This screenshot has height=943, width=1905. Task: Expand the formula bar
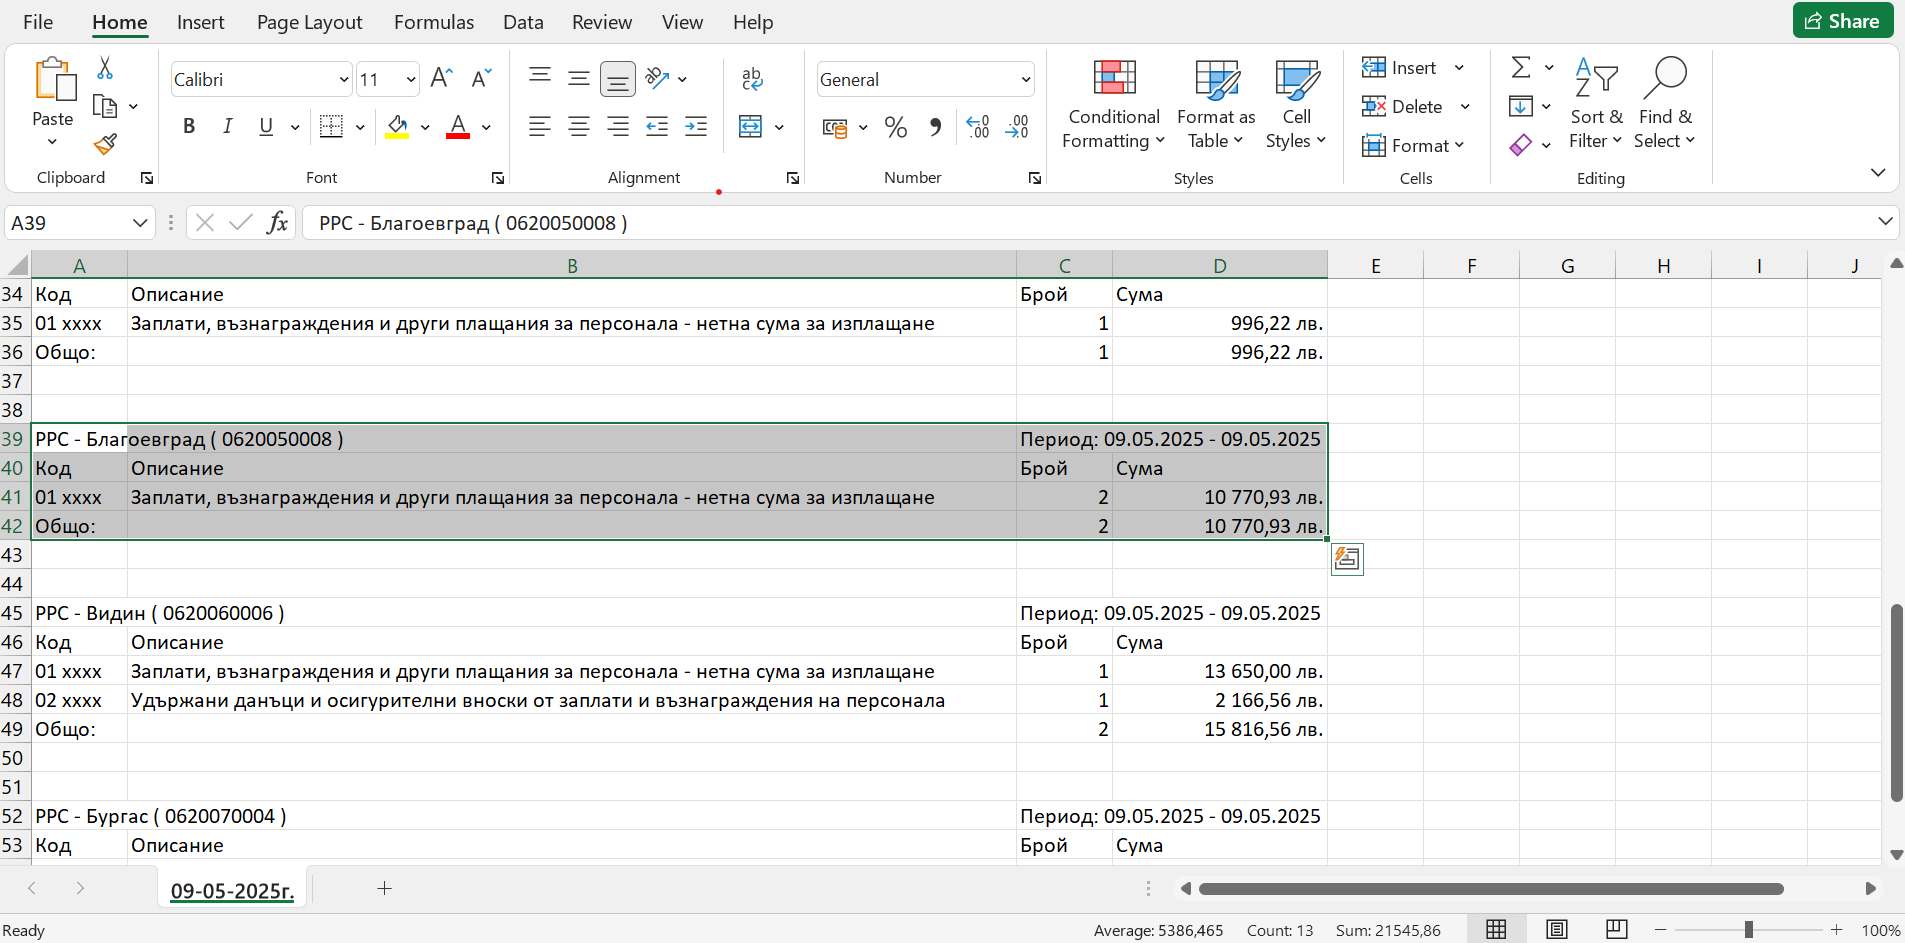[x=1885, y=221]
